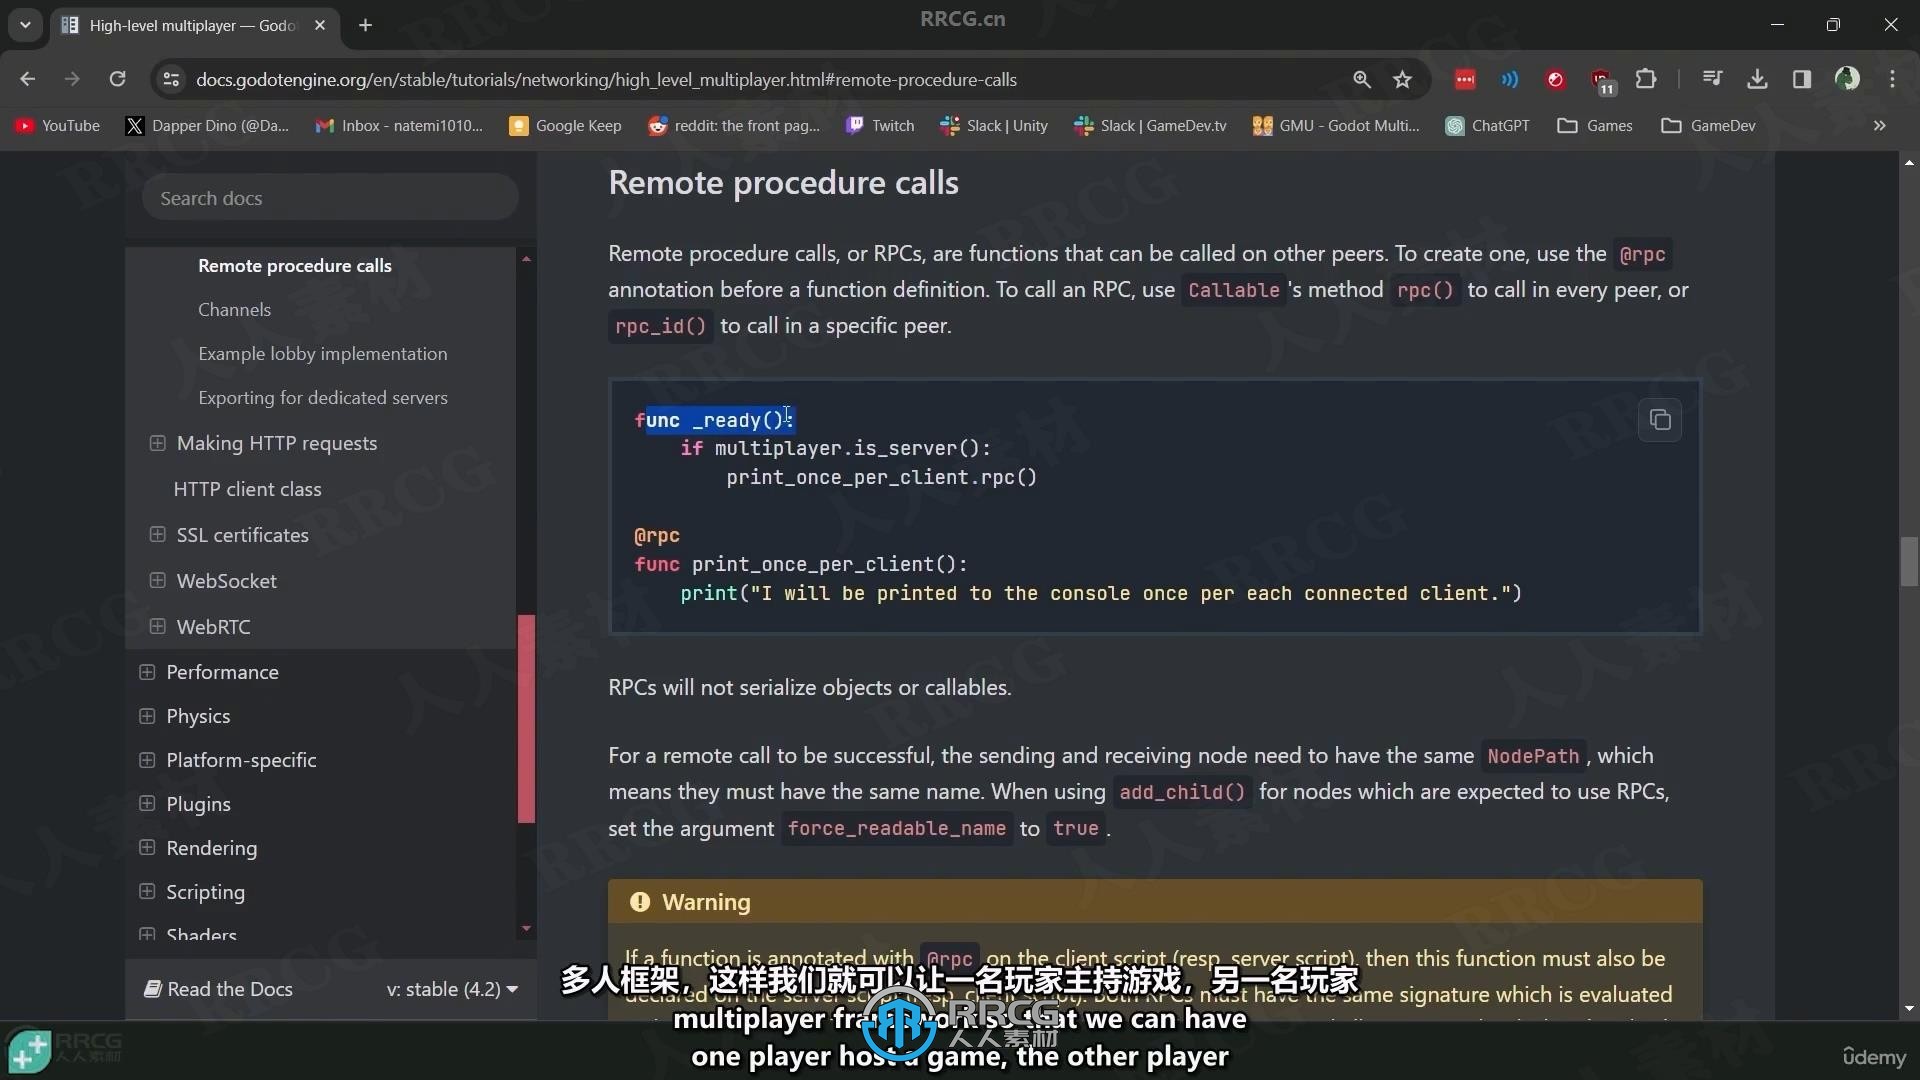
Task: Open the Downloads icon in toolbar
Action: pos(1757,79)
